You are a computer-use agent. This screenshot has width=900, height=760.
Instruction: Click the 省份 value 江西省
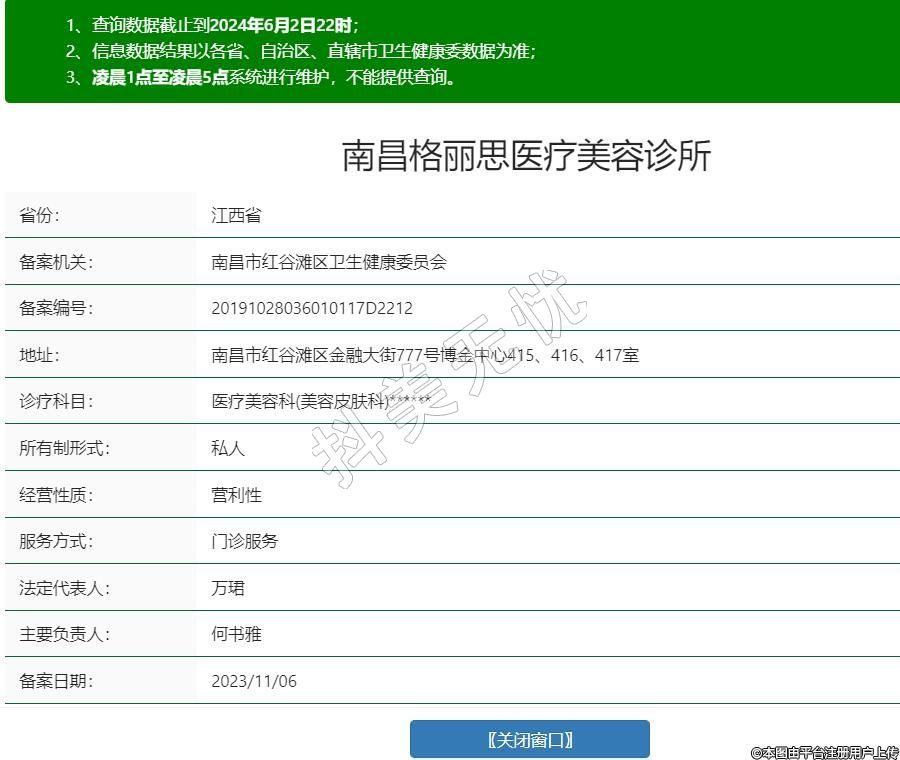[x=236, y=216]
